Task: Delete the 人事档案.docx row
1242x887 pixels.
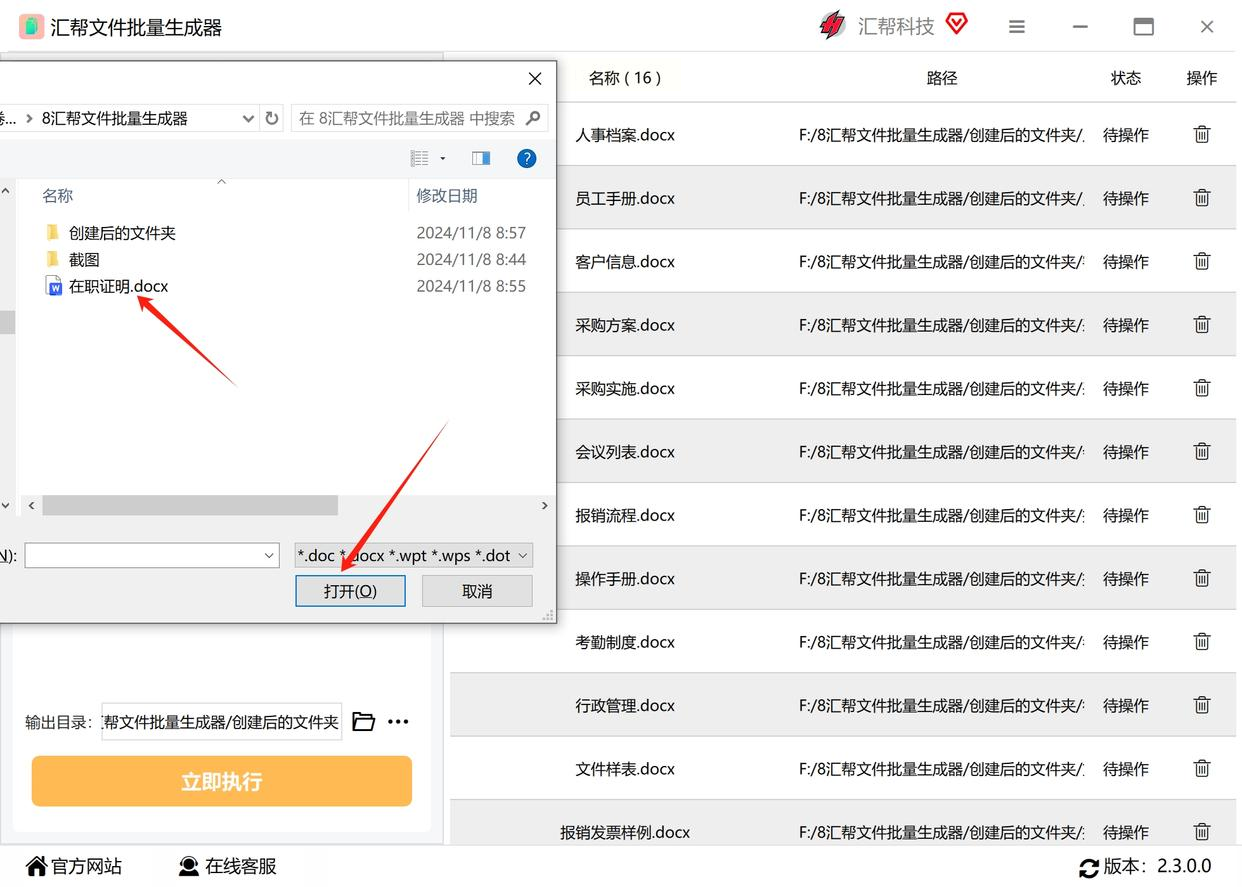Action: 1202,134
